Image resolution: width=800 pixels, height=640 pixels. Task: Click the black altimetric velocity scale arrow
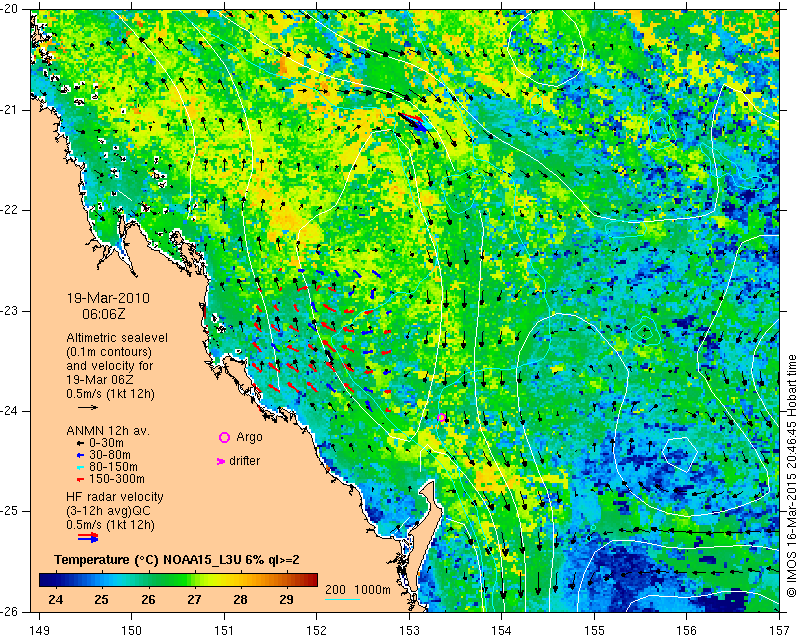point(88,407)
